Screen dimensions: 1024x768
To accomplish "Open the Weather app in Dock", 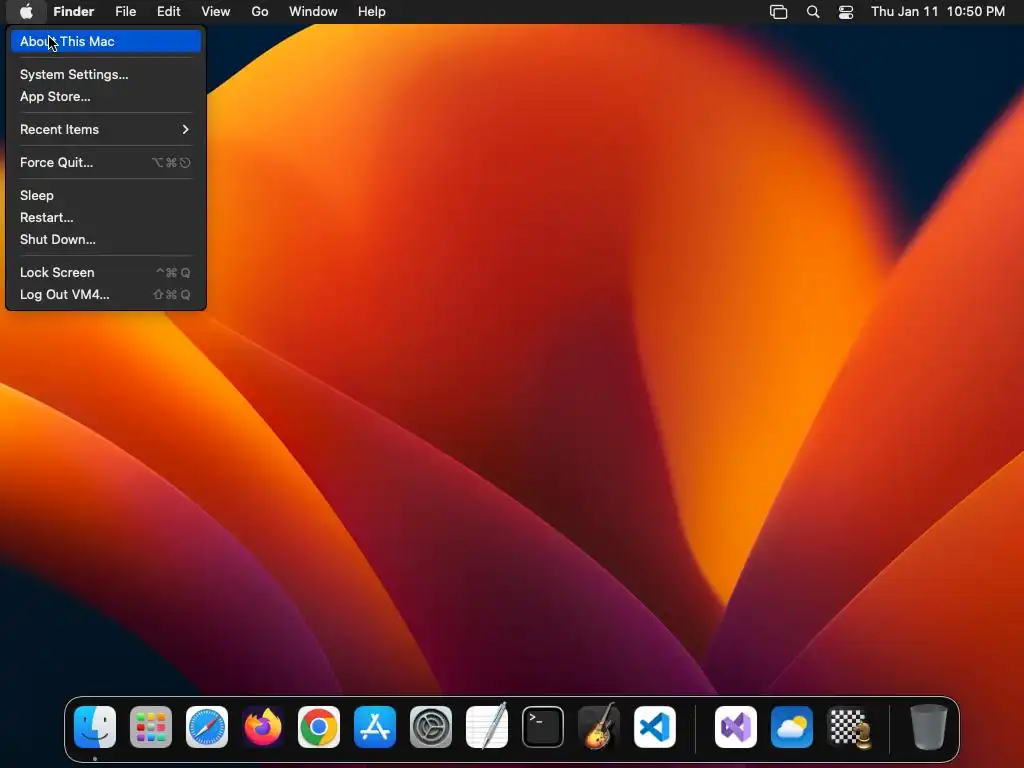I will pyautogui.click(x=792, y=727).
